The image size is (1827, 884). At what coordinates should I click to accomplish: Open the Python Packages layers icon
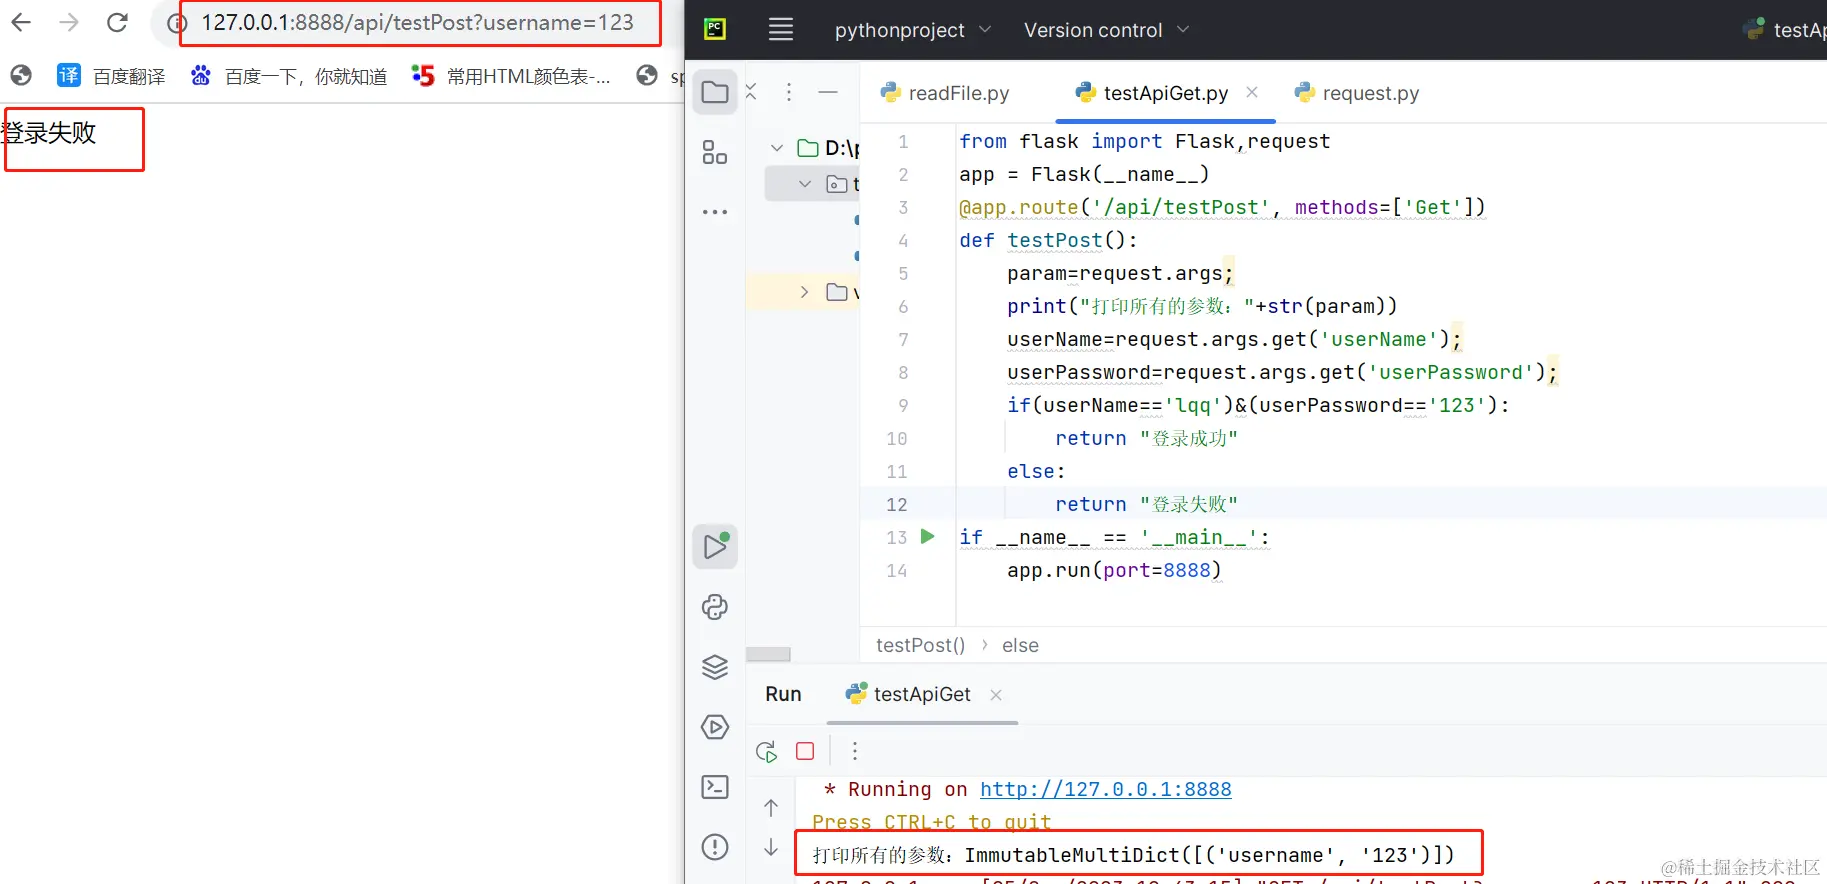tap(715, 667)
